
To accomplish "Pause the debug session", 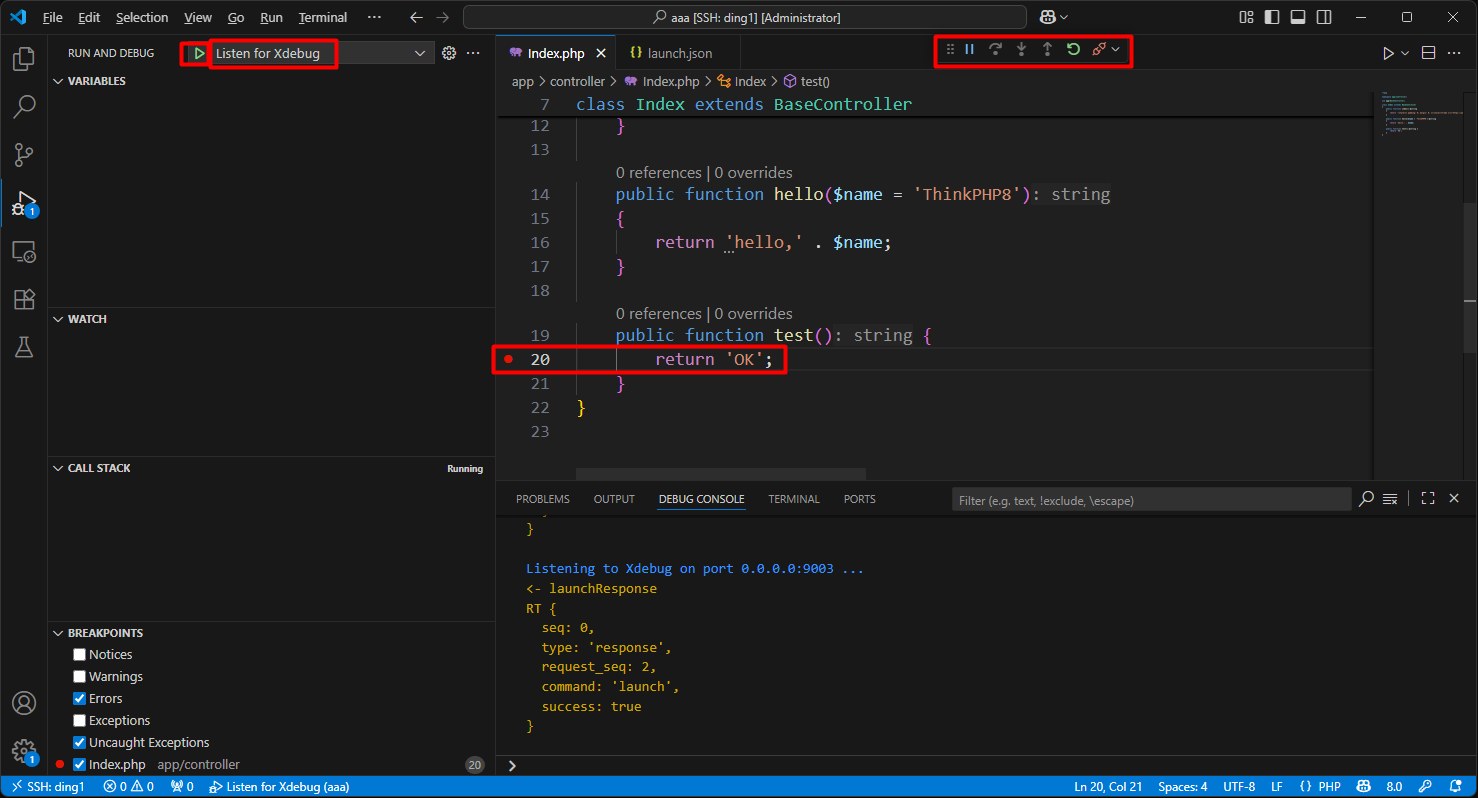I will coord(969,49).
